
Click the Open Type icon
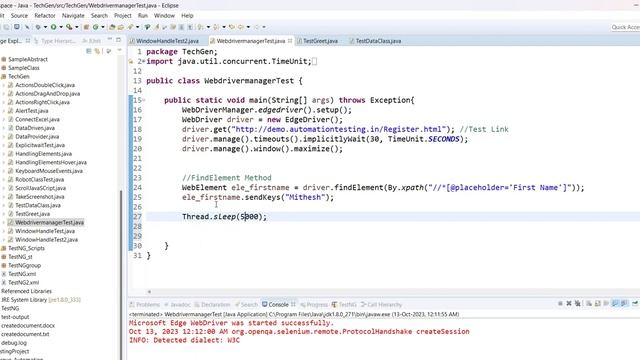(x=112, y=27)
